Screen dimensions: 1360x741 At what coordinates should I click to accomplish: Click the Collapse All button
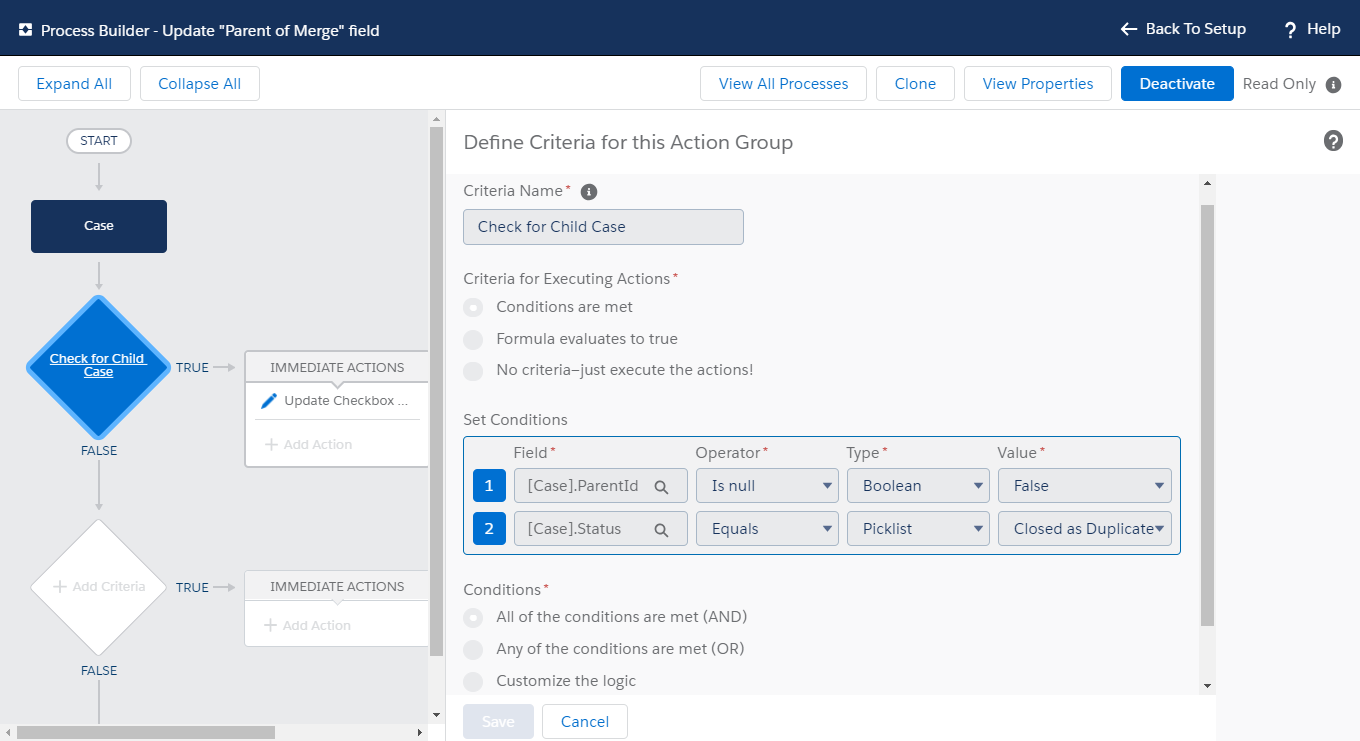click(200, 84)
